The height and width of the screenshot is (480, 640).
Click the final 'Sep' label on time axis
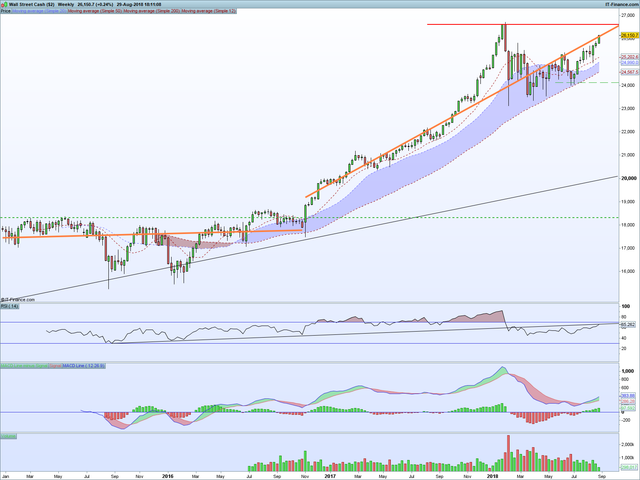[602, 476]
